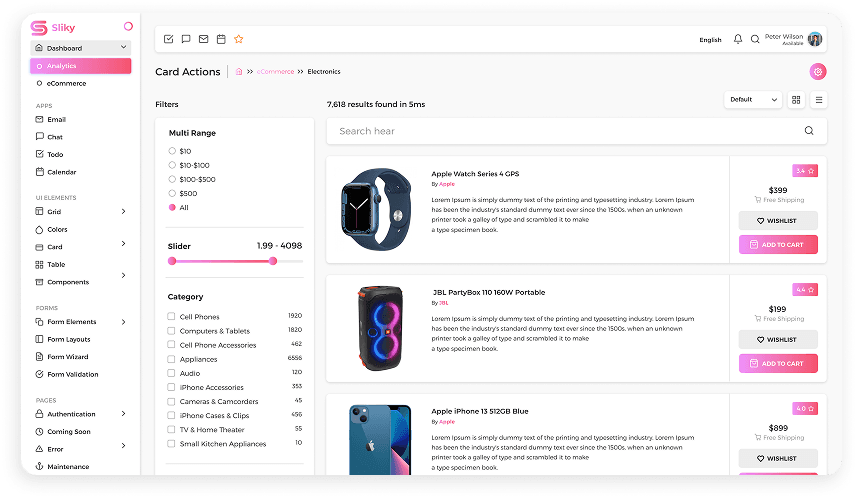This screenshot has height=498, width=857.
Task: Switch to list view layout icon
Action: [x=819, y=100]
